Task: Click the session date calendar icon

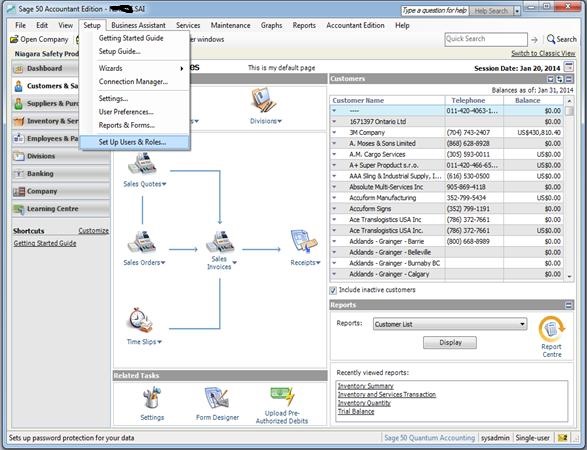Action: click(569, 67)
